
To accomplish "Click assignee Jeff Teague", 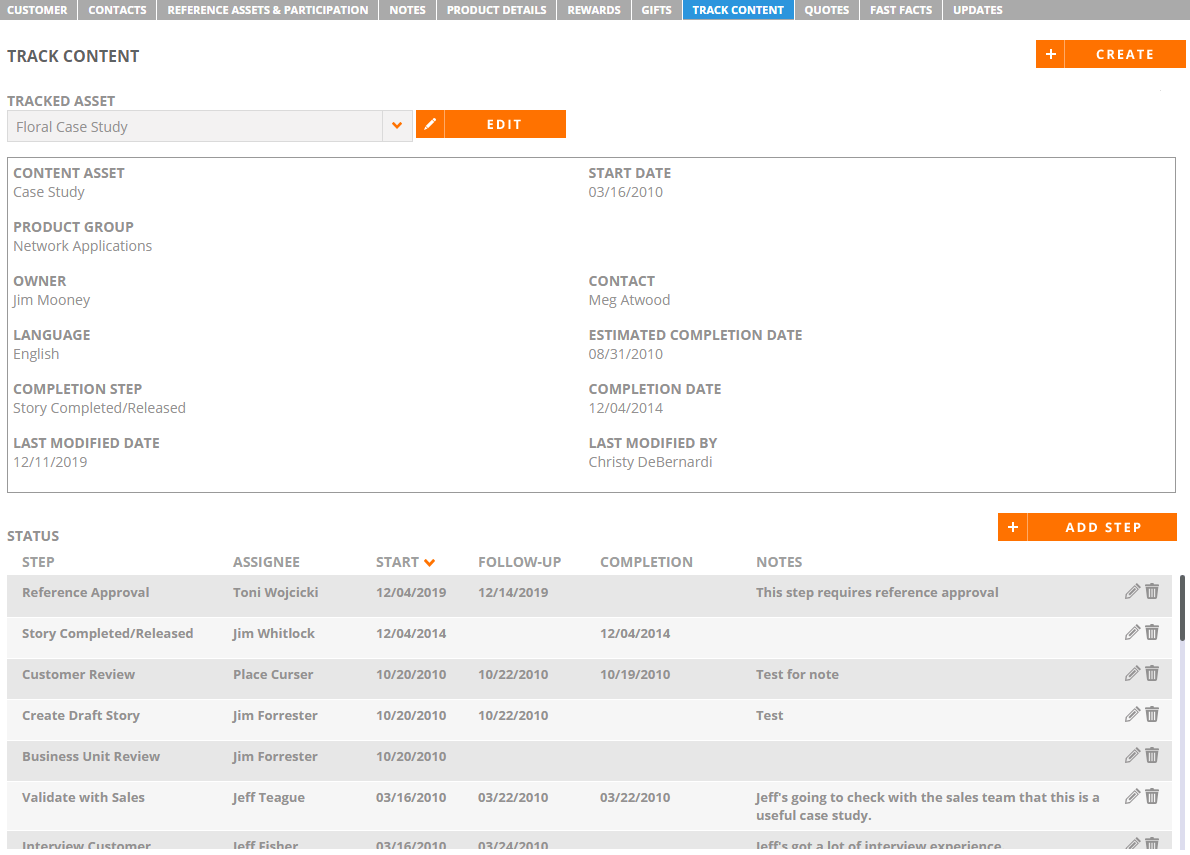I will pos(269,797).
